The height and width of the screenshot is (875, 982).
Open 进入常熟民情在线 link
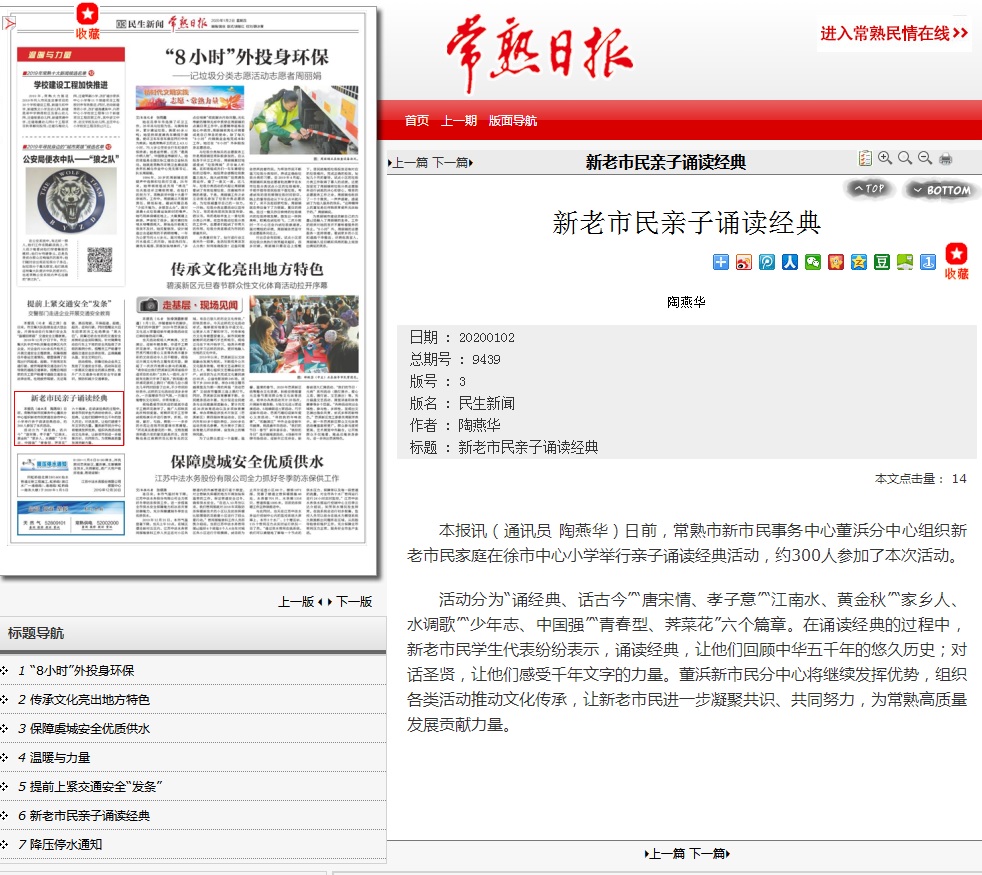894,33
